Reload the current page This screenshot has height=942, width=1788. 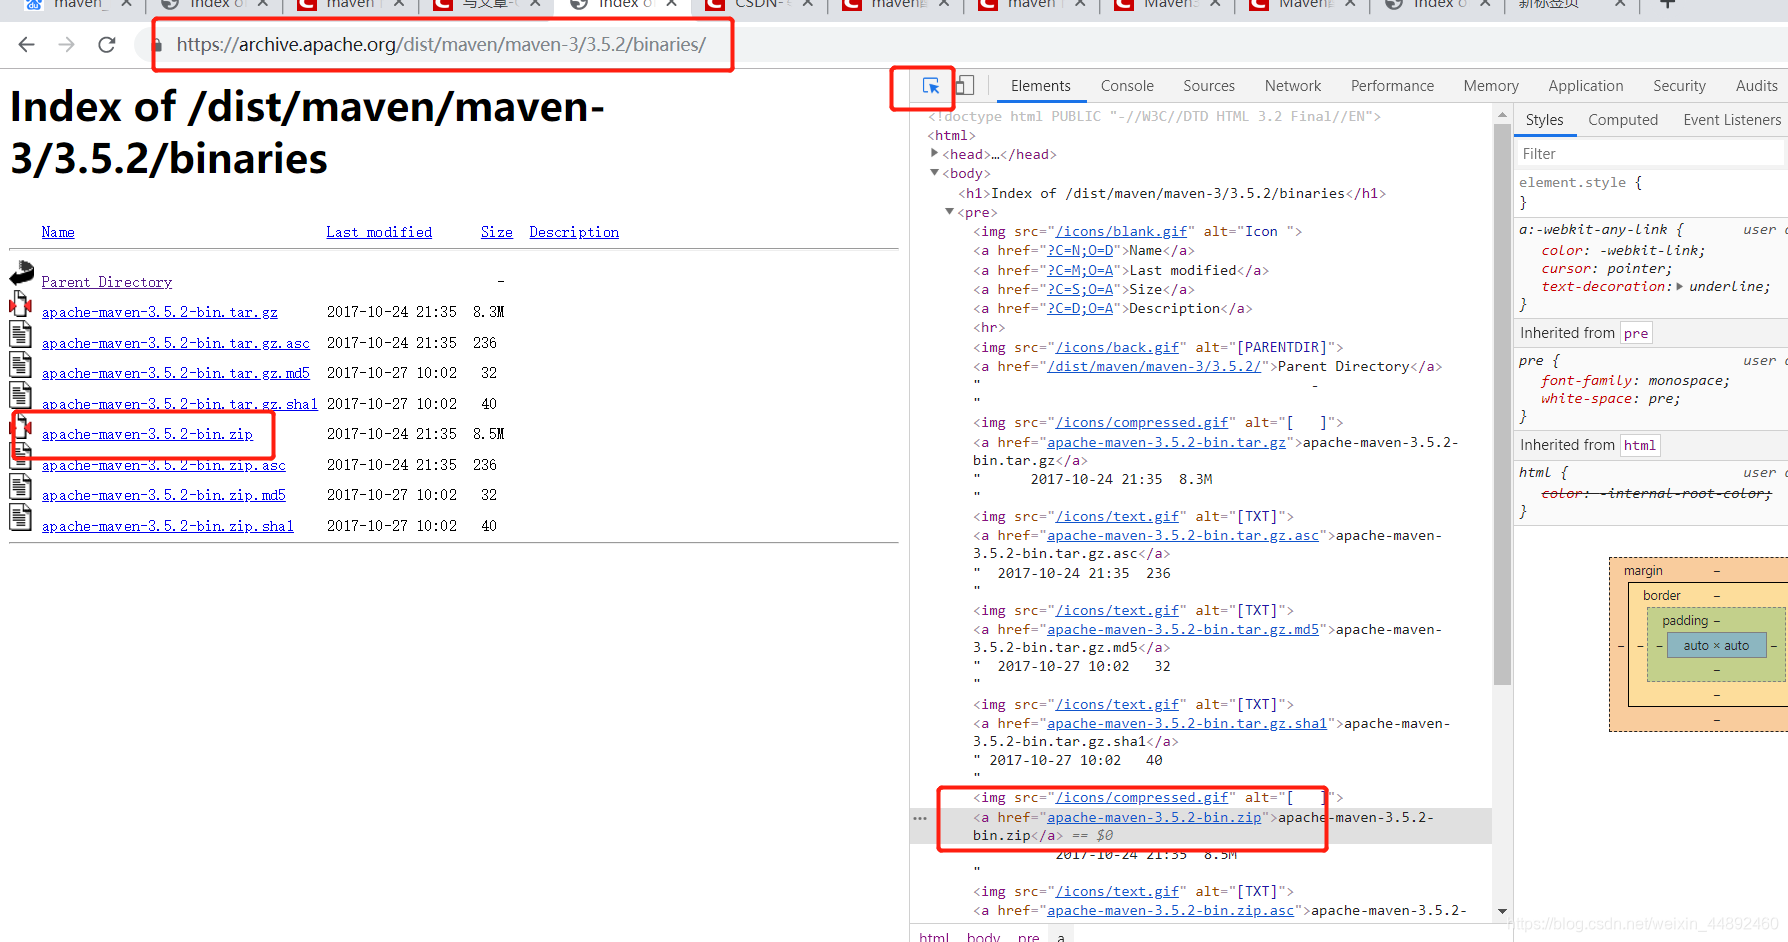(107, 44)
